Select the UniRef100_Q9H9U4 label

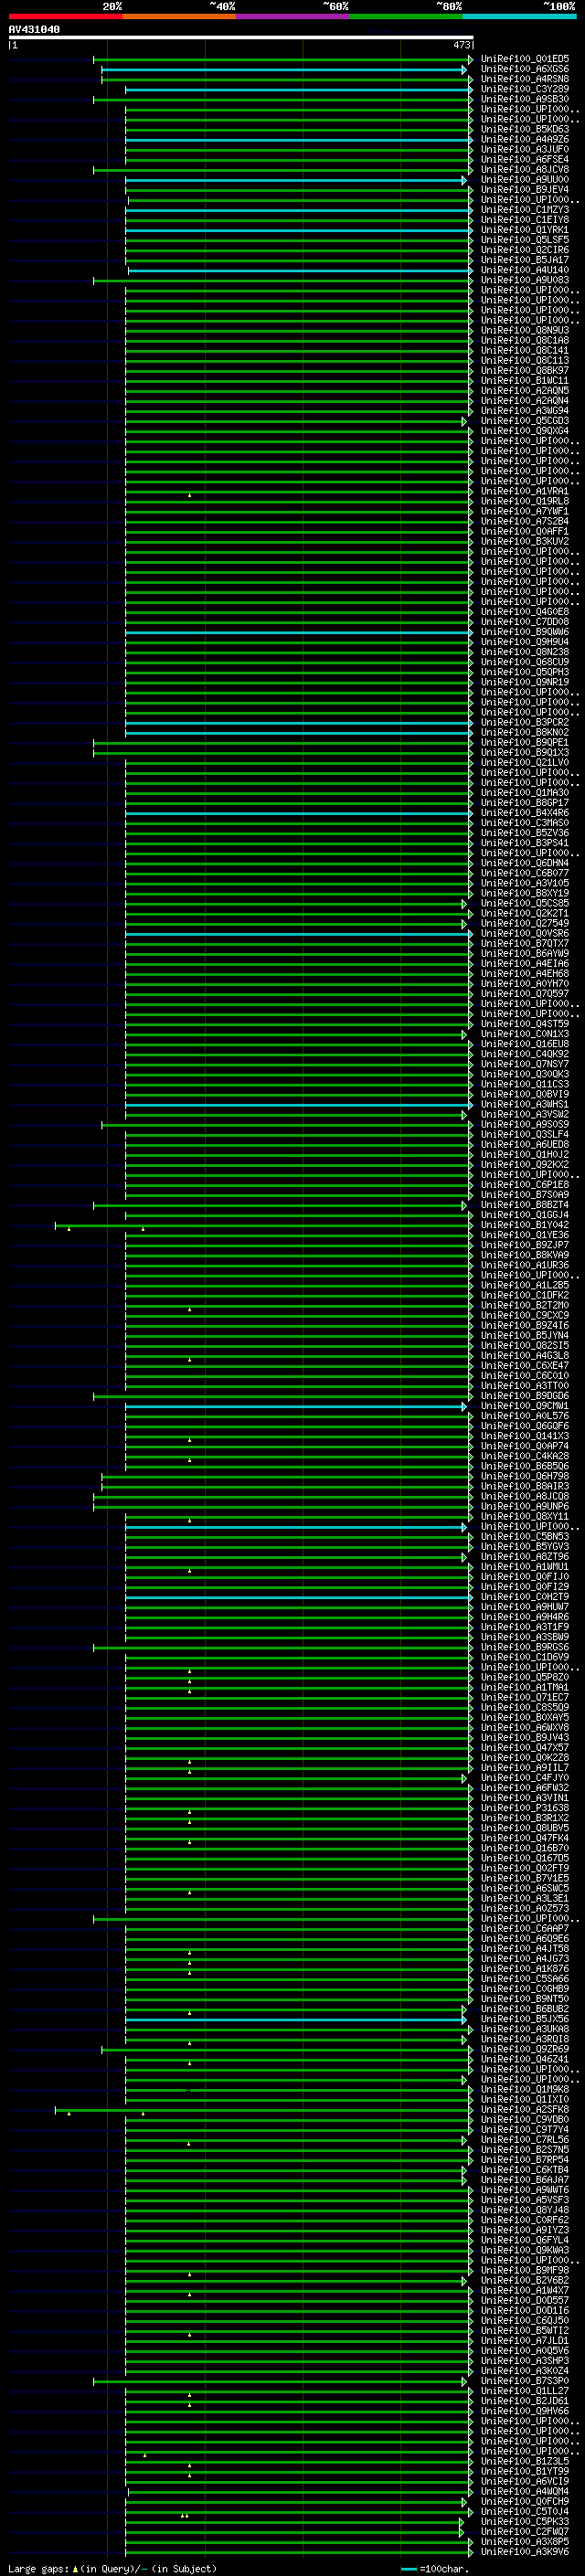coord(525,642)
